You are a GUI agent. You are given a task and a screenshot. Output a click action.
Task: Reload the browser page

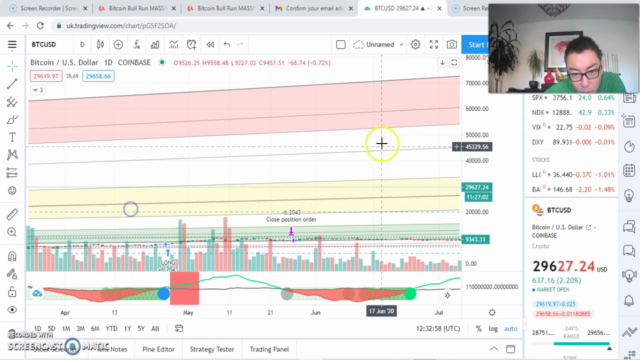[x=40, y=26]
